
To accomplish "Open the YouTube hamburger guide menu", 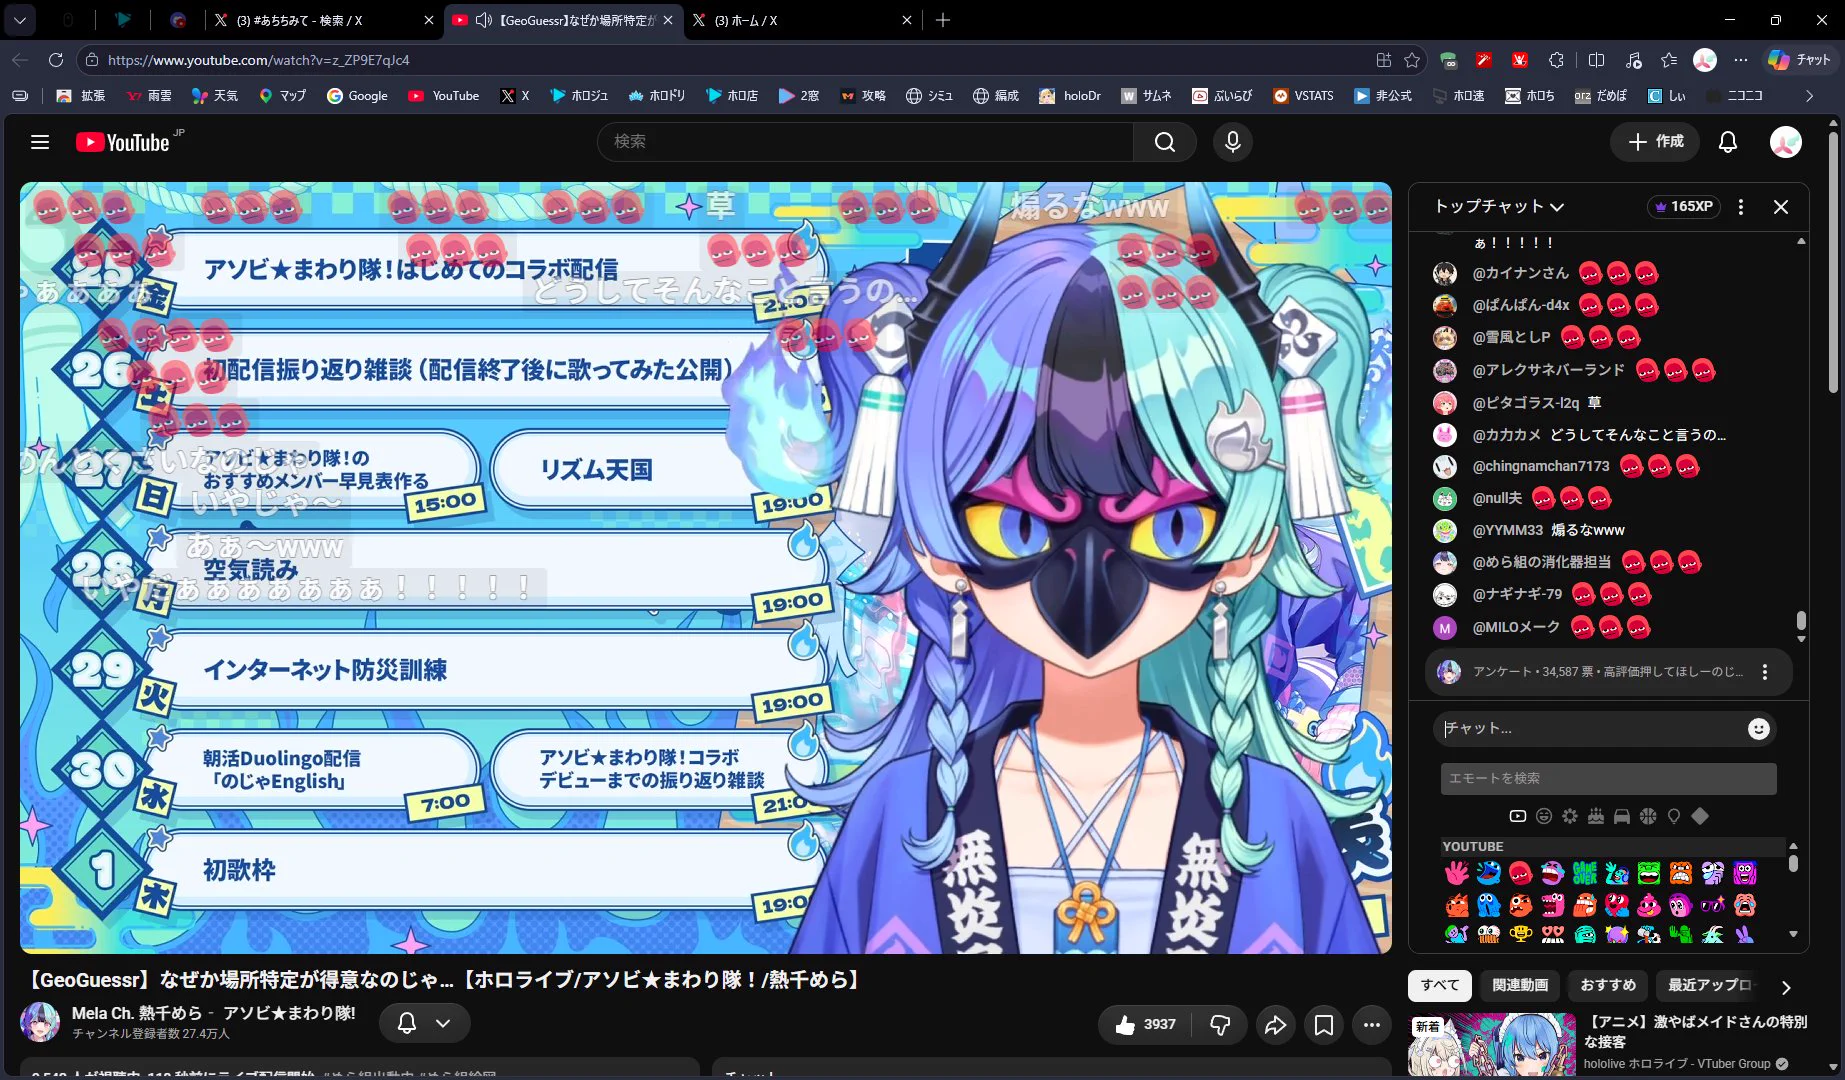I will [40, 142].
